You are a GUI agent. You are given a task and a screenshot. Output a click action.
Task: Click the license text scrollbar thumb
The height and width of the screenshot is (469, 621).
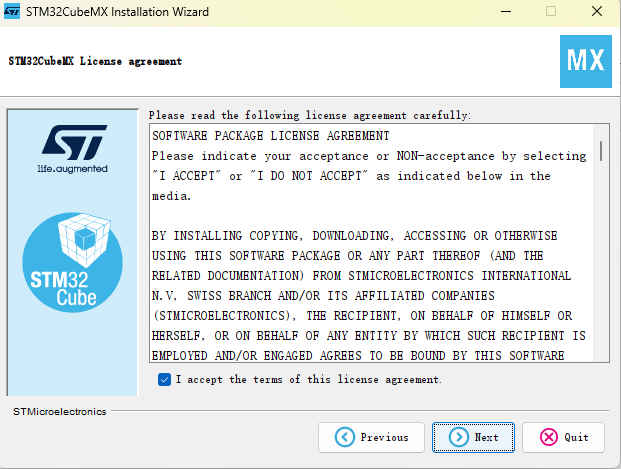tap(601, 151)
